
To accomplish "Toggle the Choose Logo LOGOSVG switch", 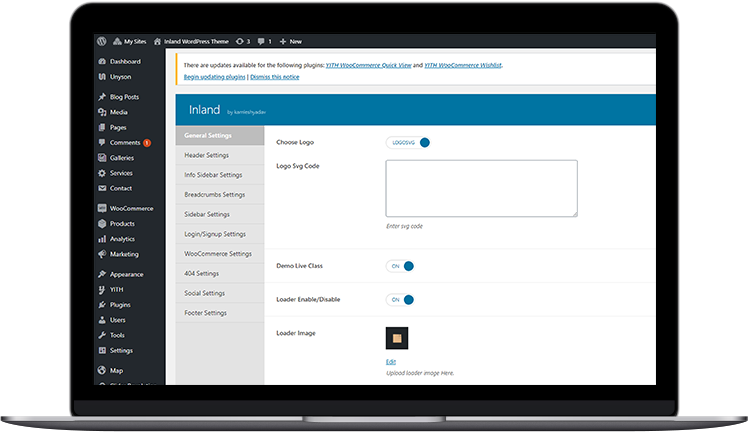I will point(408,143).
